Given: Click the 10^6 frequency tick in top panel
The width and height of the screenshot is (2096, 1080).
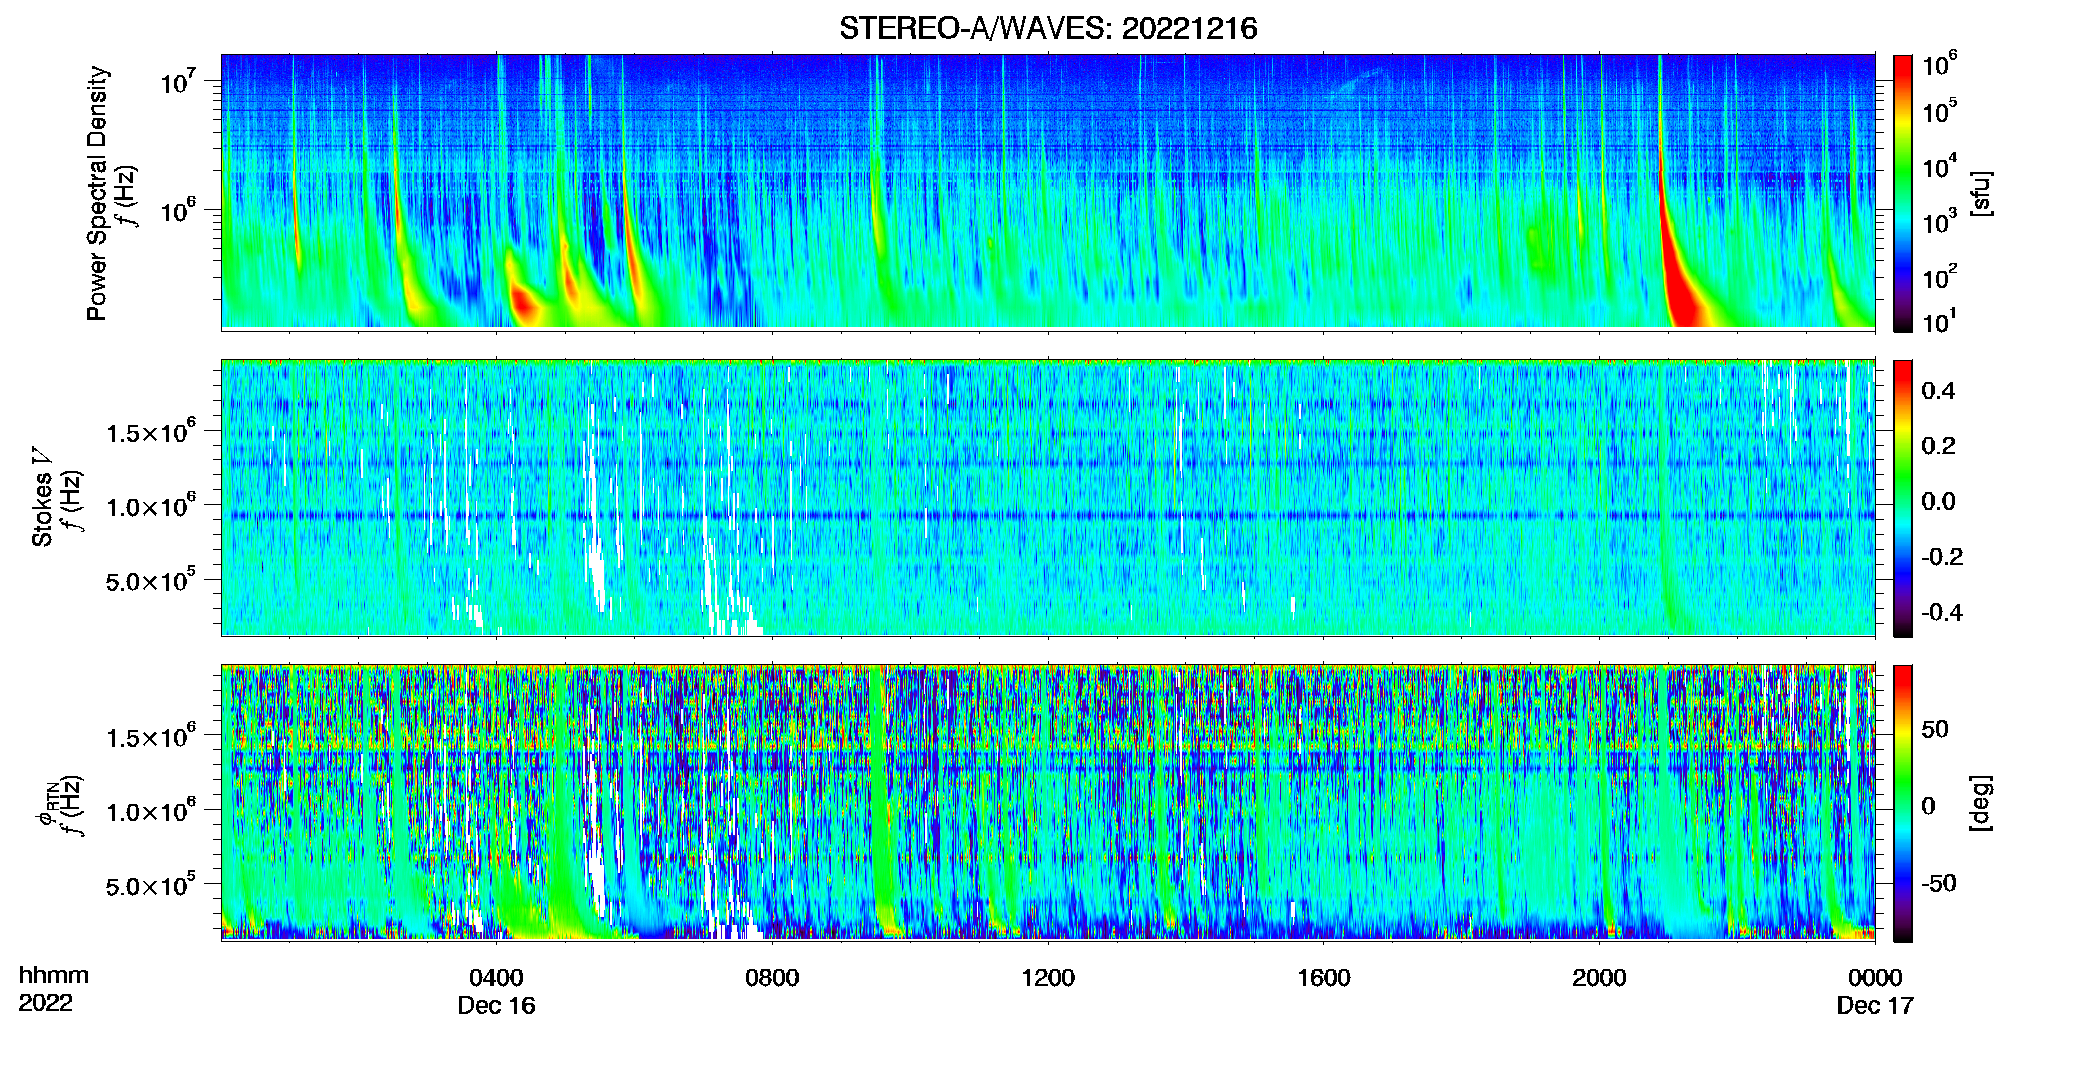Looking at the screenshot, I should click(179, 211).
